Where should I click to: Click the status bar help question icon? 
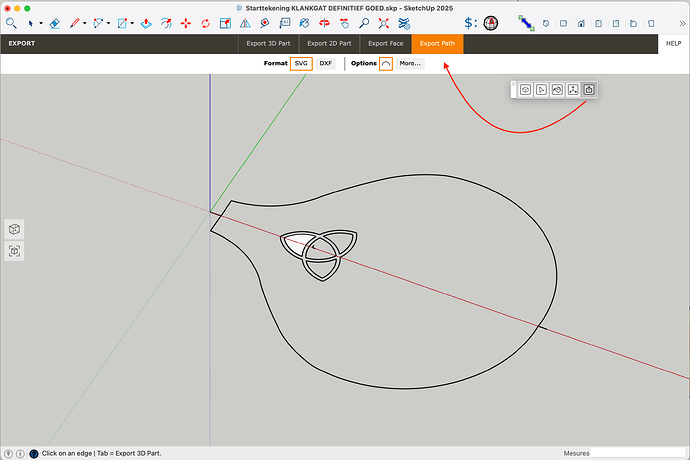pos(34,453)
